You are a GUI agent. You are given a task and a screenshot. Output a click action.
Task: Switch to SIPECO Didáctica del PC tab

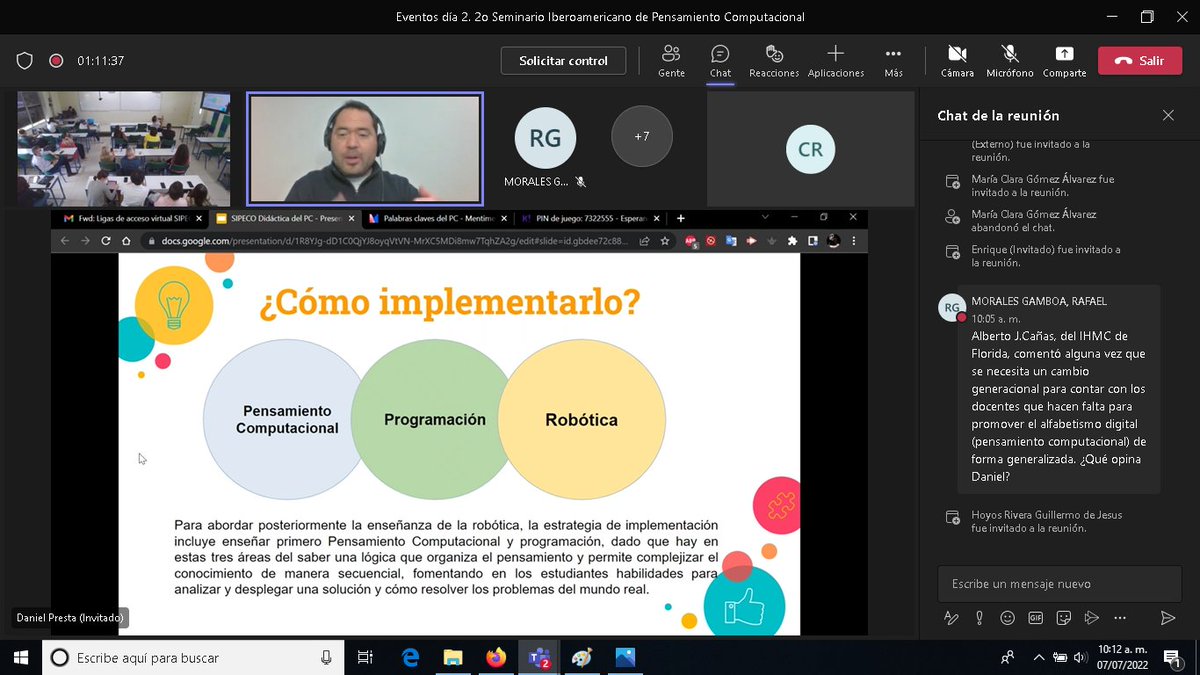point(283,217)
